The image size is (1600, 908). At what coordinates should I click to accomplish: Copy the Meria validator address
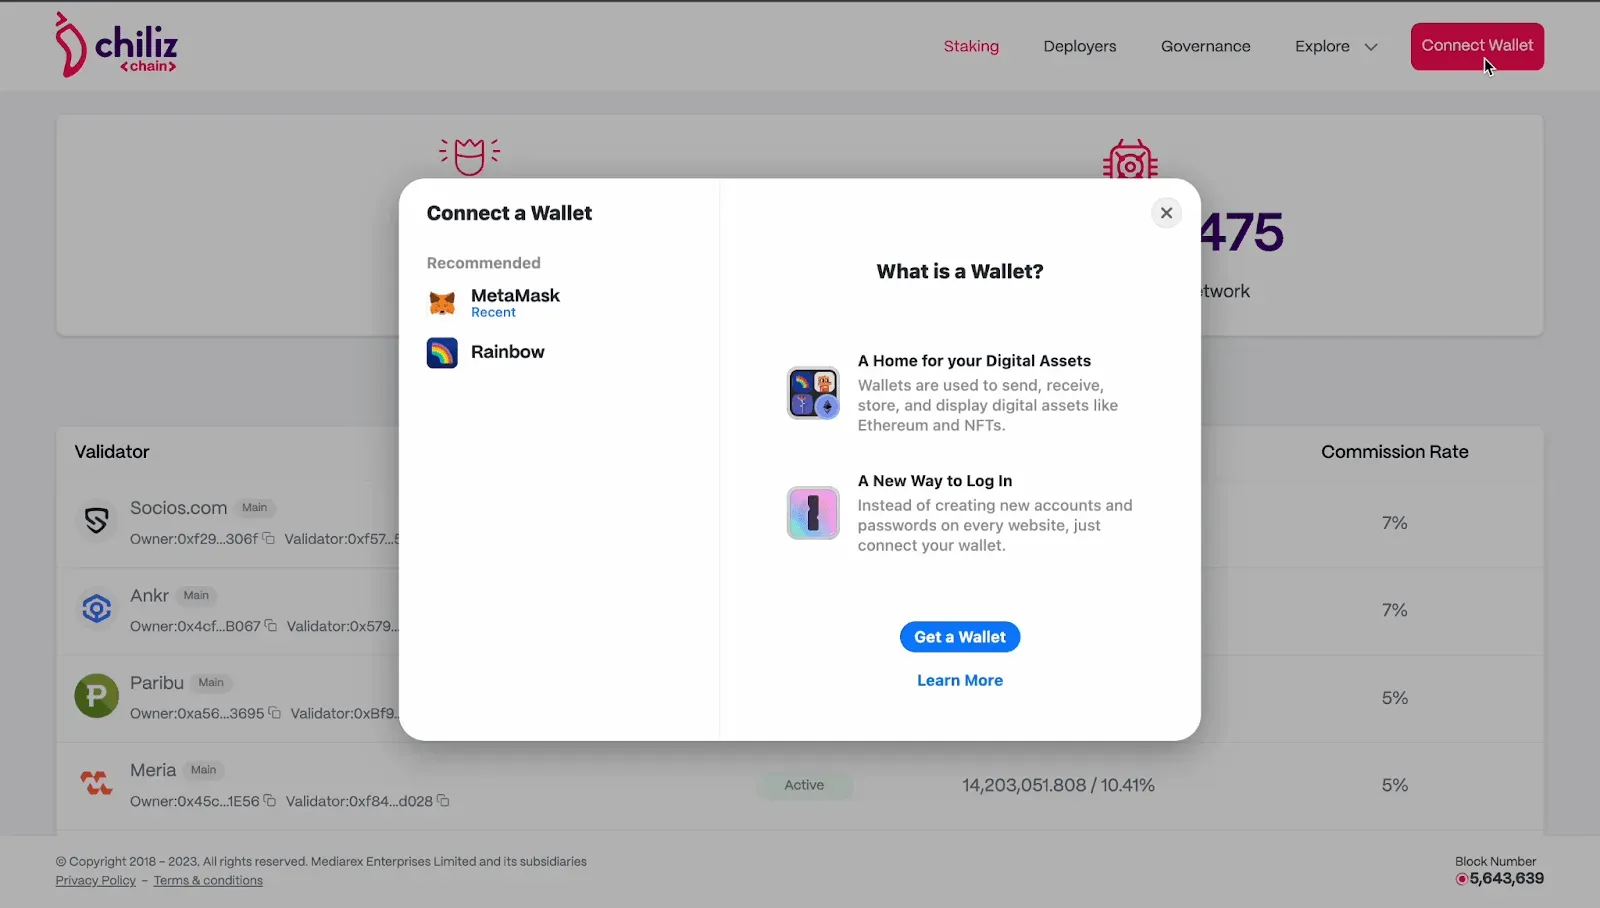443,801
